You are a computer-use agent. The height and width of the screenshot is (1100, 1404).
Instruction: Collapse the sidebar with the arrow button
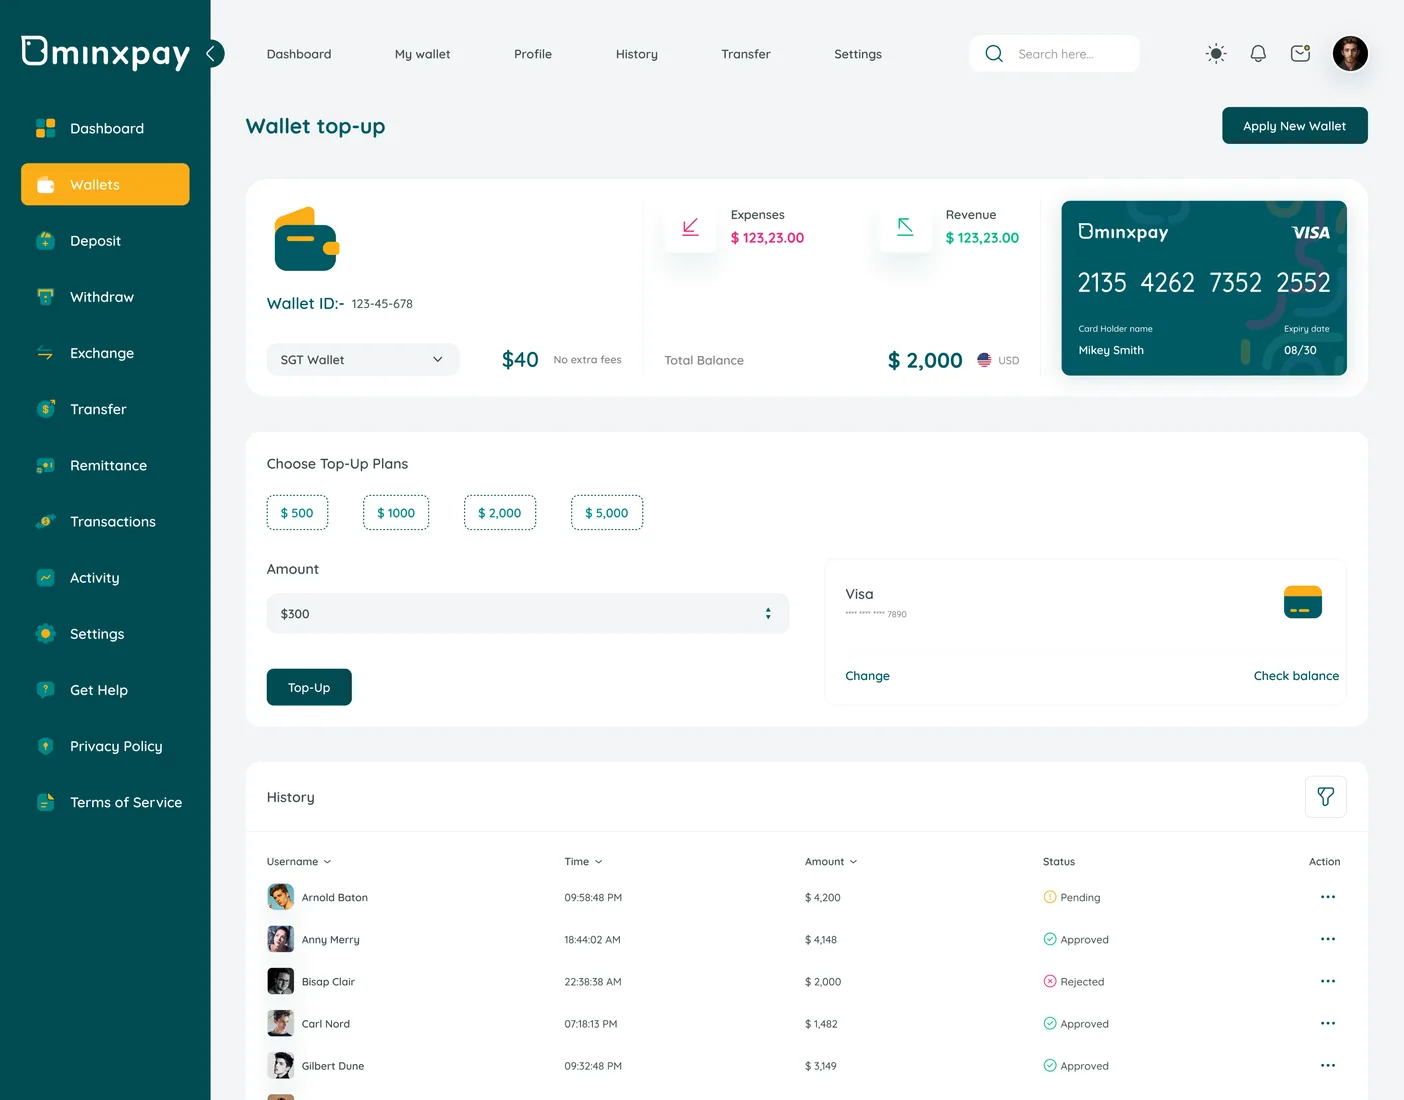click(x=211, y=54)
